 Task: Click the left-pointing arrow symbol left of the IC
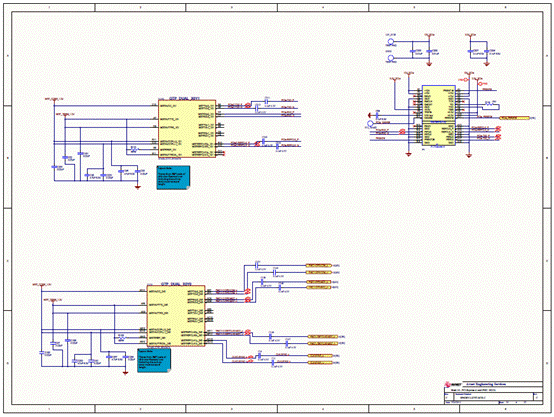pos(370,115)
